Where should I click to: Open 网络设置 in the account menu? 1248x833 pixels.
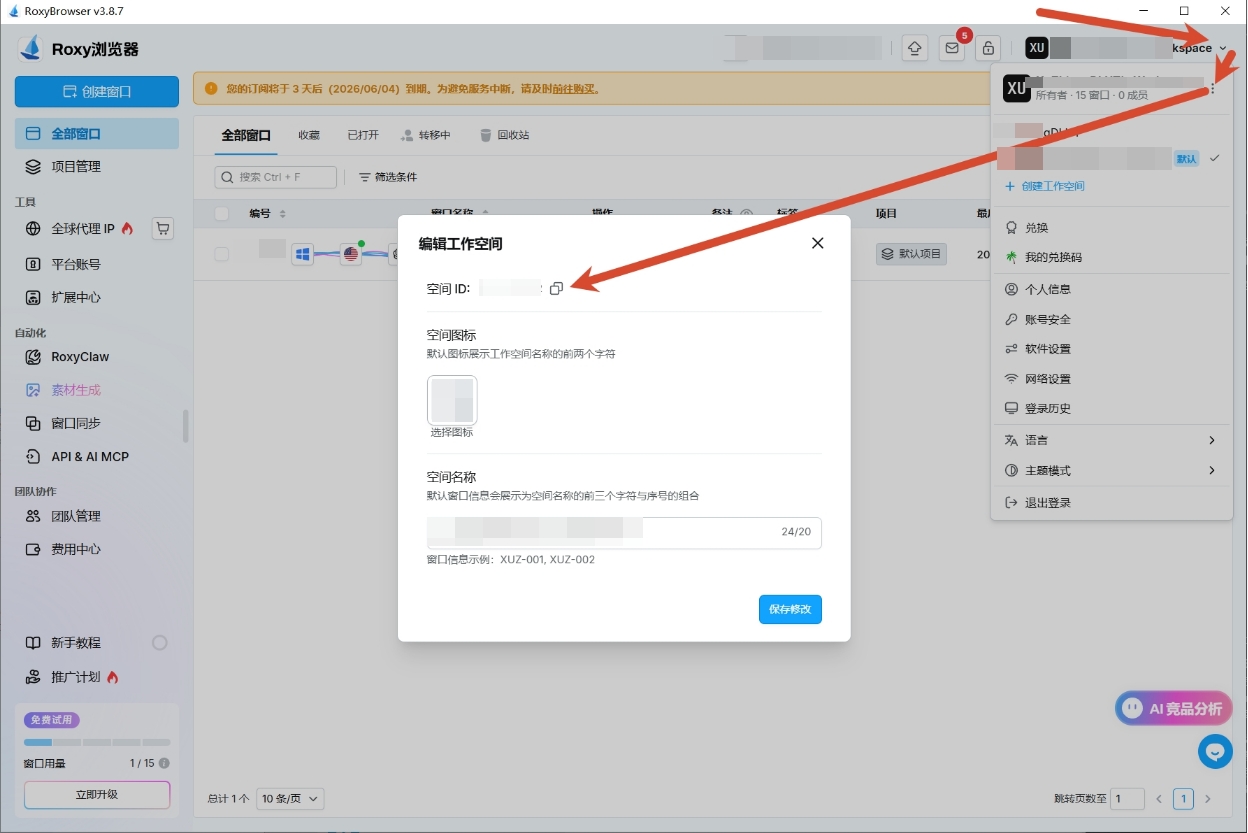pos(1110,379)
